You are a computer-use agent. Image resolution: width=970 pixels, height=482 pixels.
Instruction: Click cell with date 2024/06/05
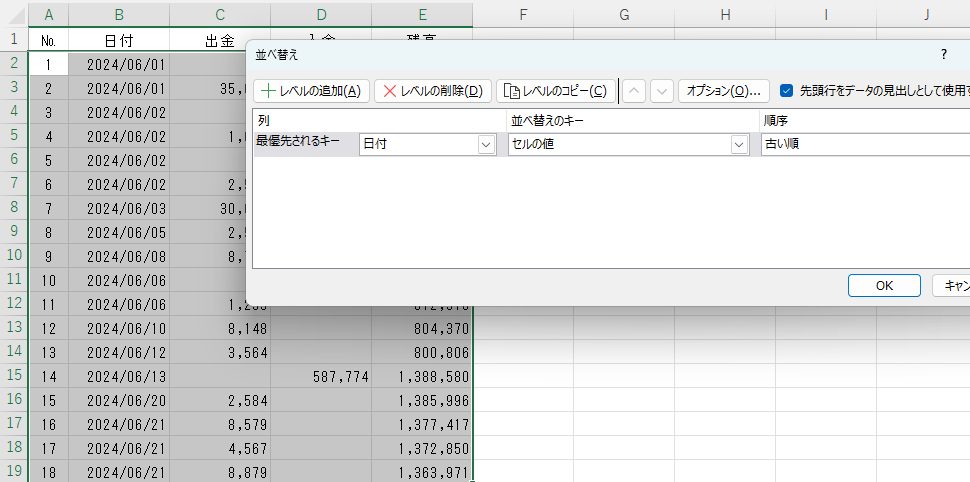(119, 232)
